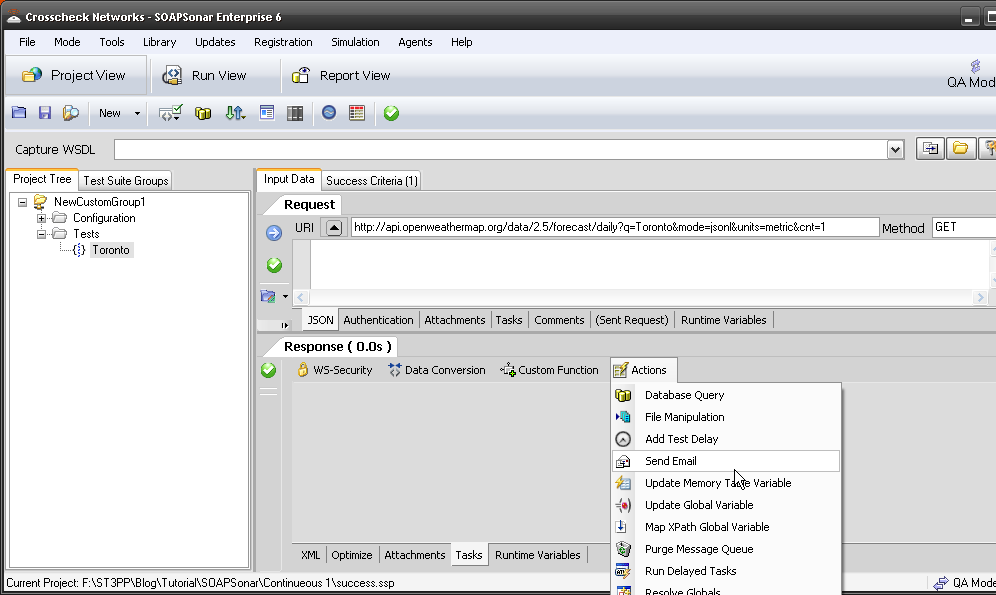
Task: Click the request scrollbar left arrow
Action: [x=301, y=297]
